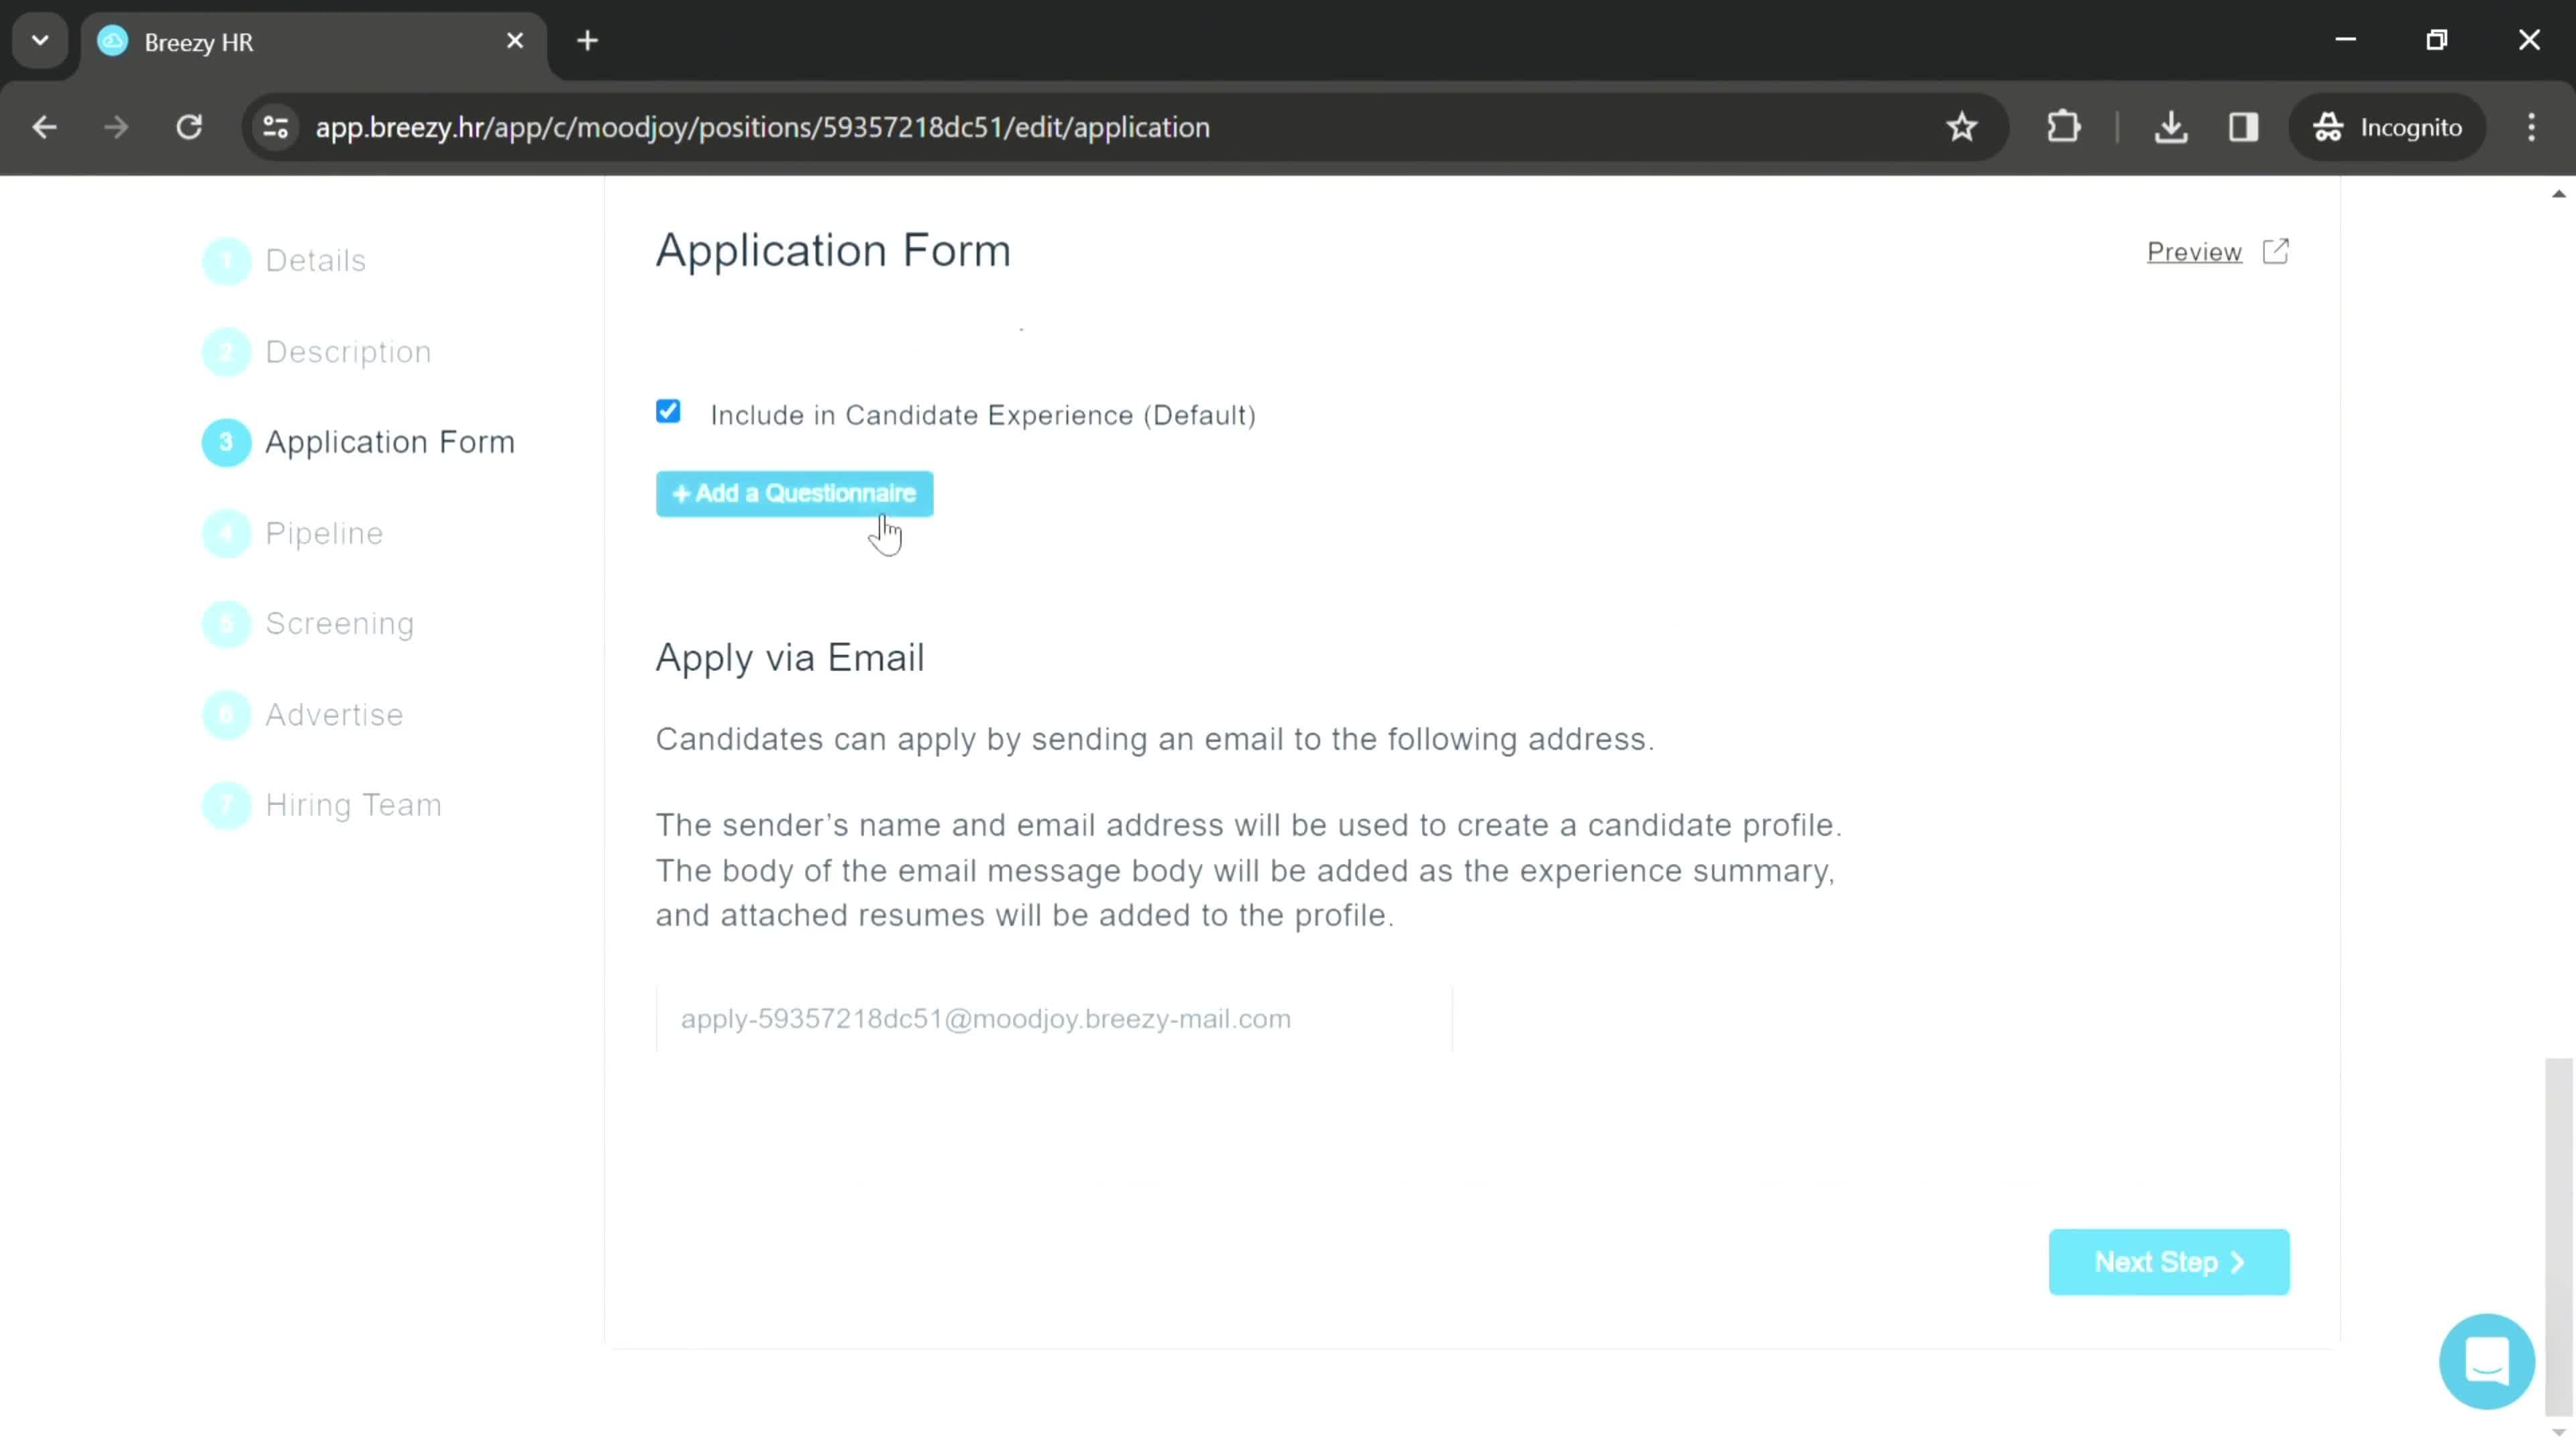
Task: Expand the Pipeline step settings
Action: coord(325,534)
